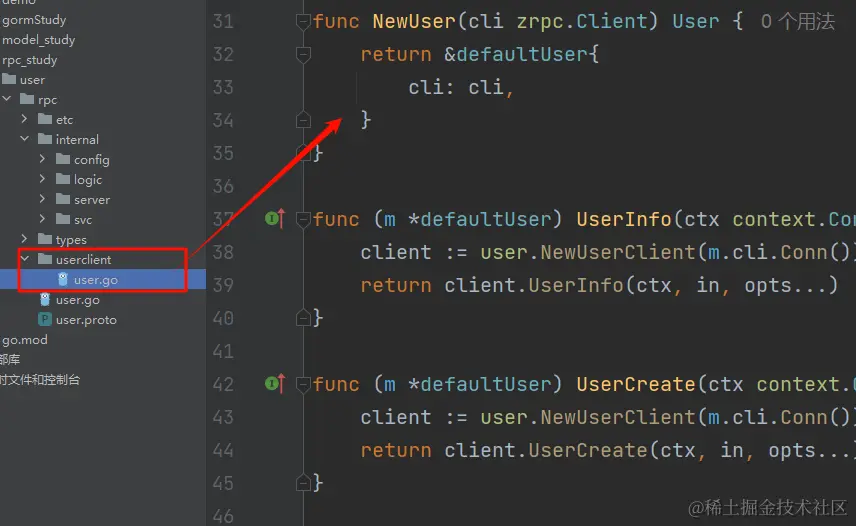The height and width of the screenshot is (526, 856).
Task: Click the userclient folder icon
Action: coord(45,259)
